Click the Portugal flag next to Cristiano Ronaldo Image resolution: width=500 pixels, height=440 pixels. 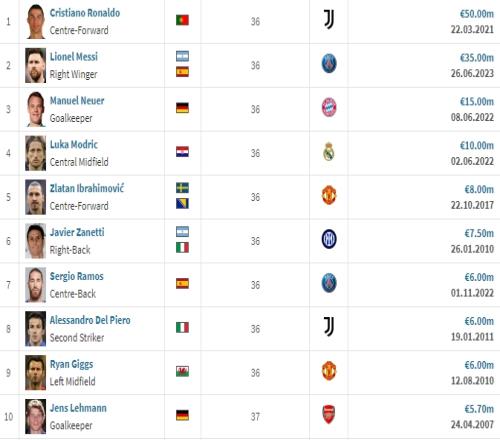pos(182,20)
